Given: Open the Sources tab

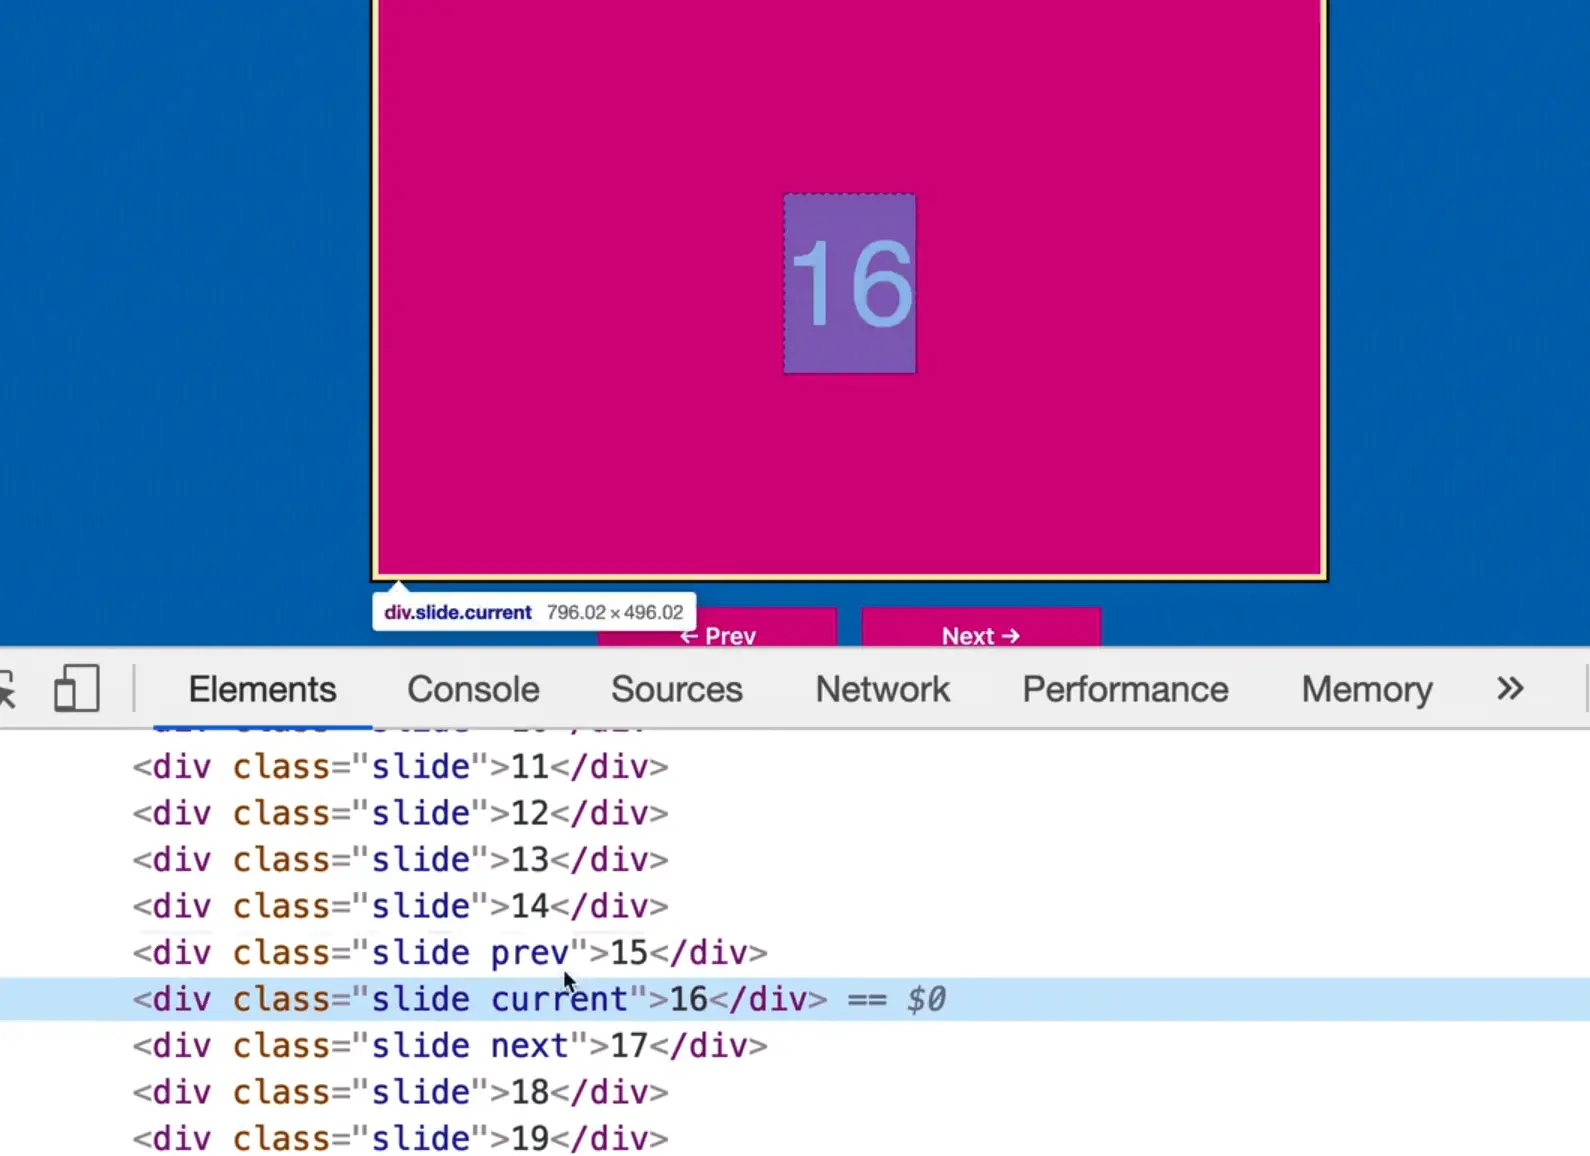Looking at the screenshot, I should 676,689.
